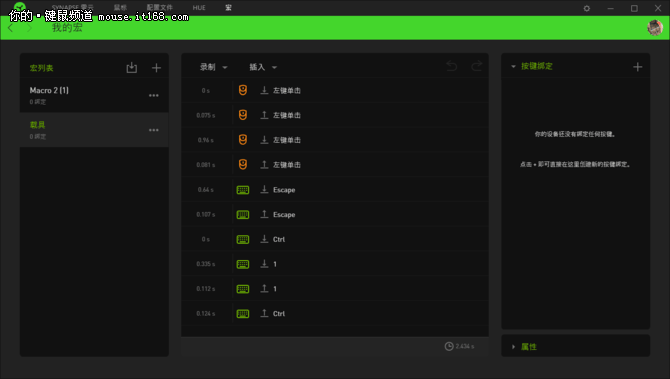Collapse the 按键绑定 panel
Viewport: 670px width, 379px height.
[513, 67]
